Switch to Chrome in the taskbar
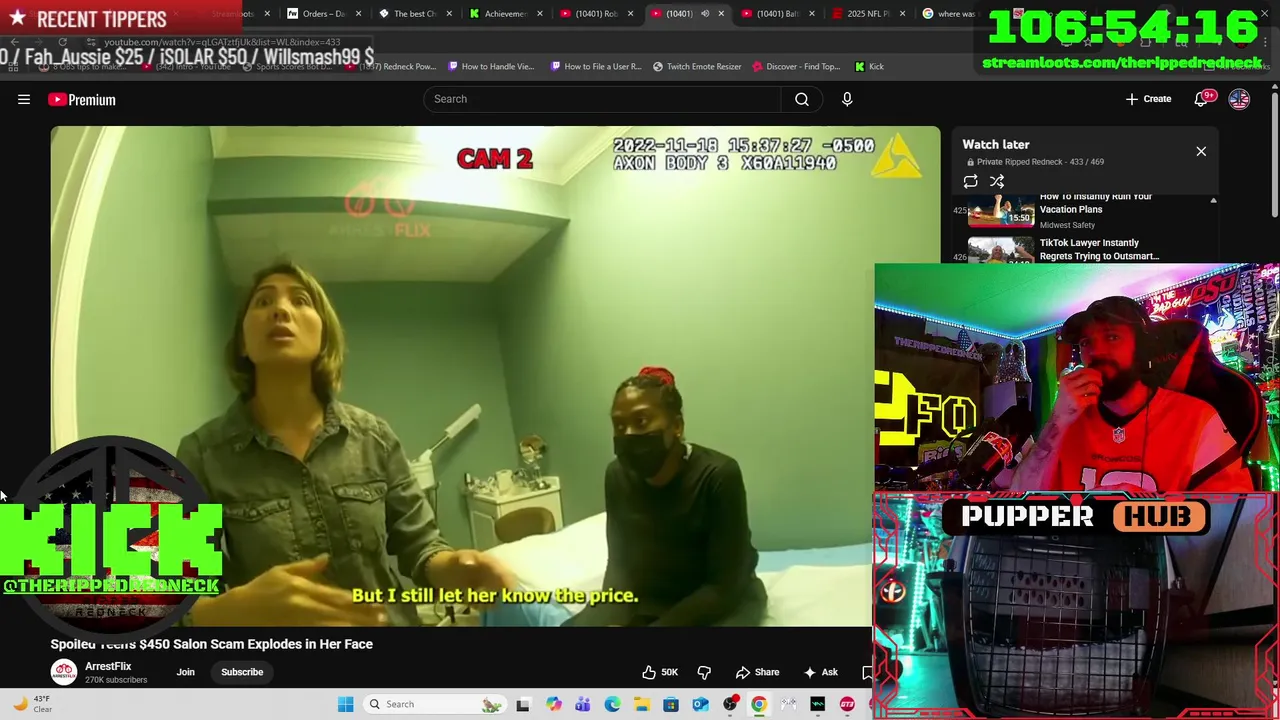Image resolution: width=1280 pixels, height=720 pixels. [759, 704]
